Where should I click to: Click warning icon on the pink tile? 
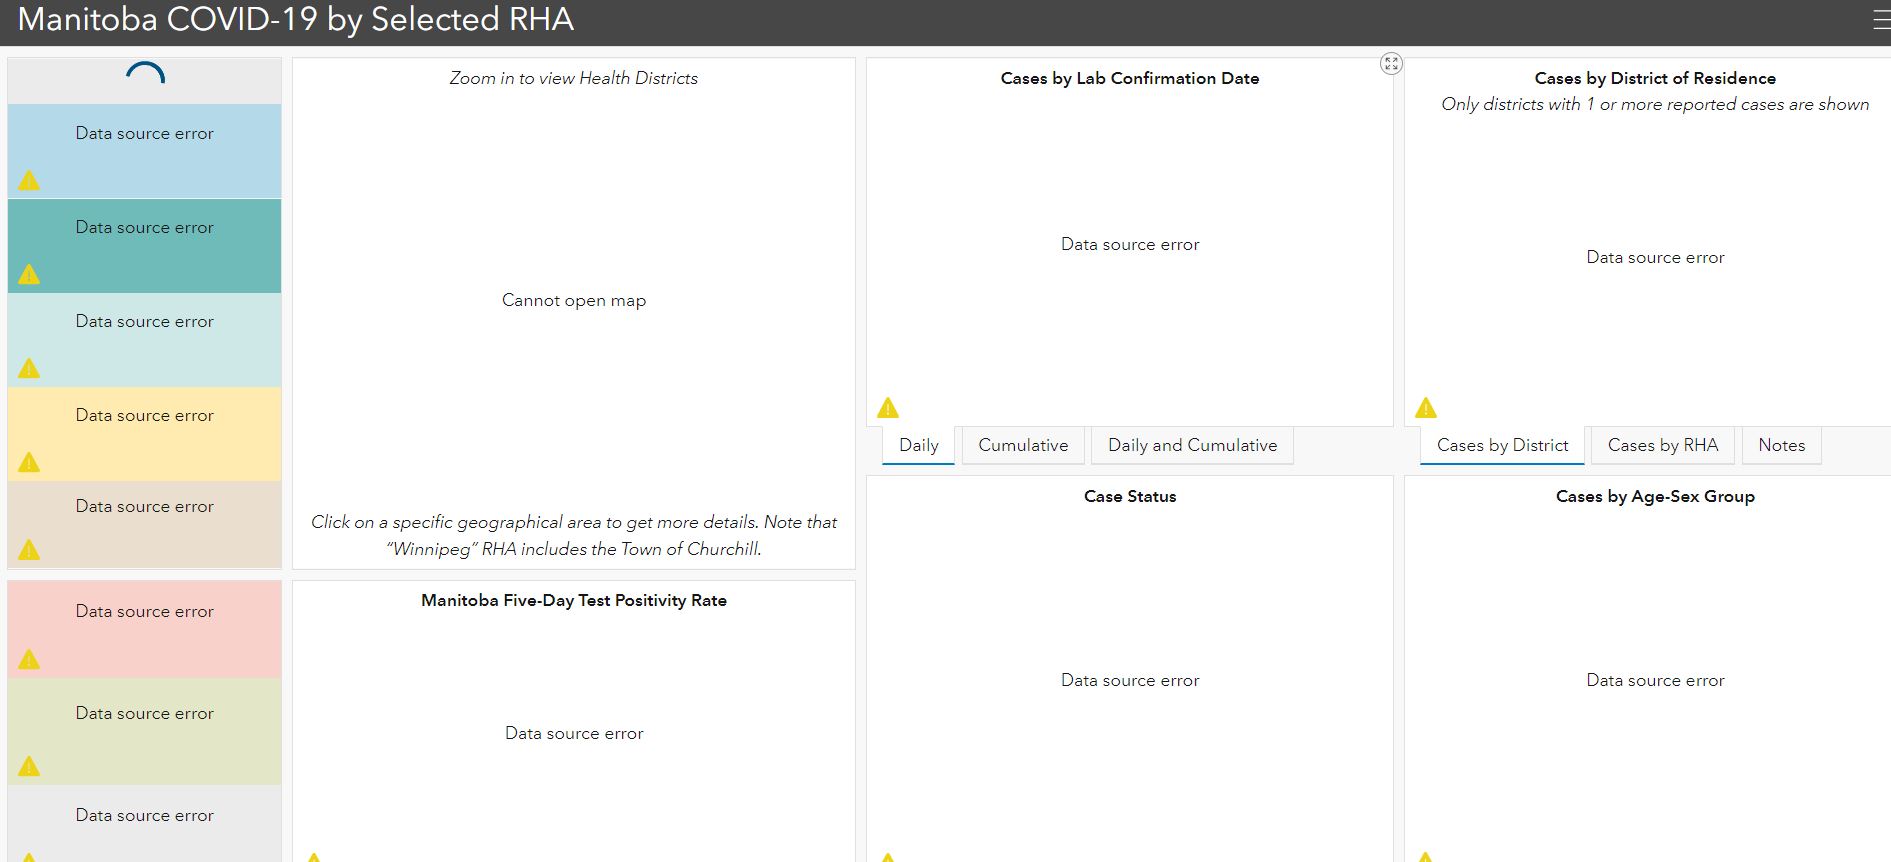[x=29, y=660]
